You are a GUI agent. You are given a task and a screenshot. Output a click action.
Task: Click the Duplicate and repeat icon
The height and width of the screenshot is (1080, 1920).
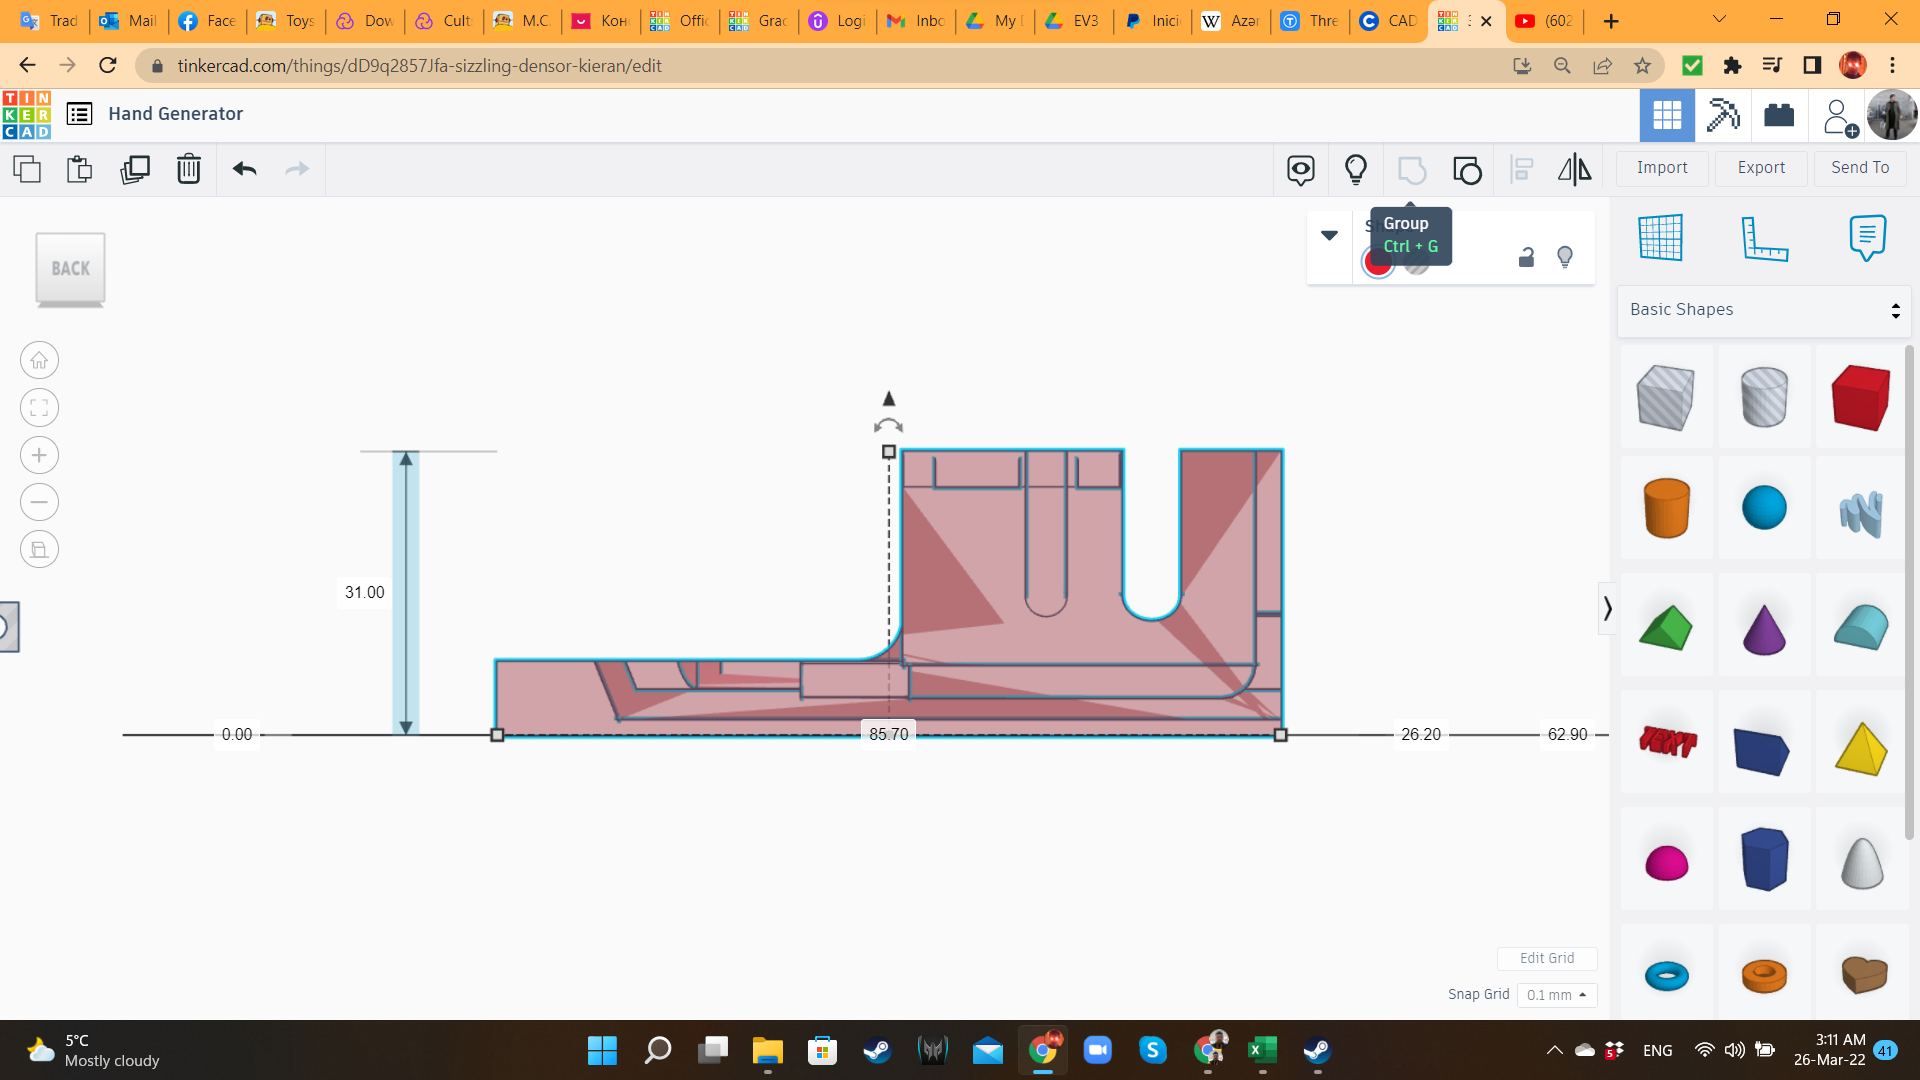pyautogui.click(x=134, y=169)
